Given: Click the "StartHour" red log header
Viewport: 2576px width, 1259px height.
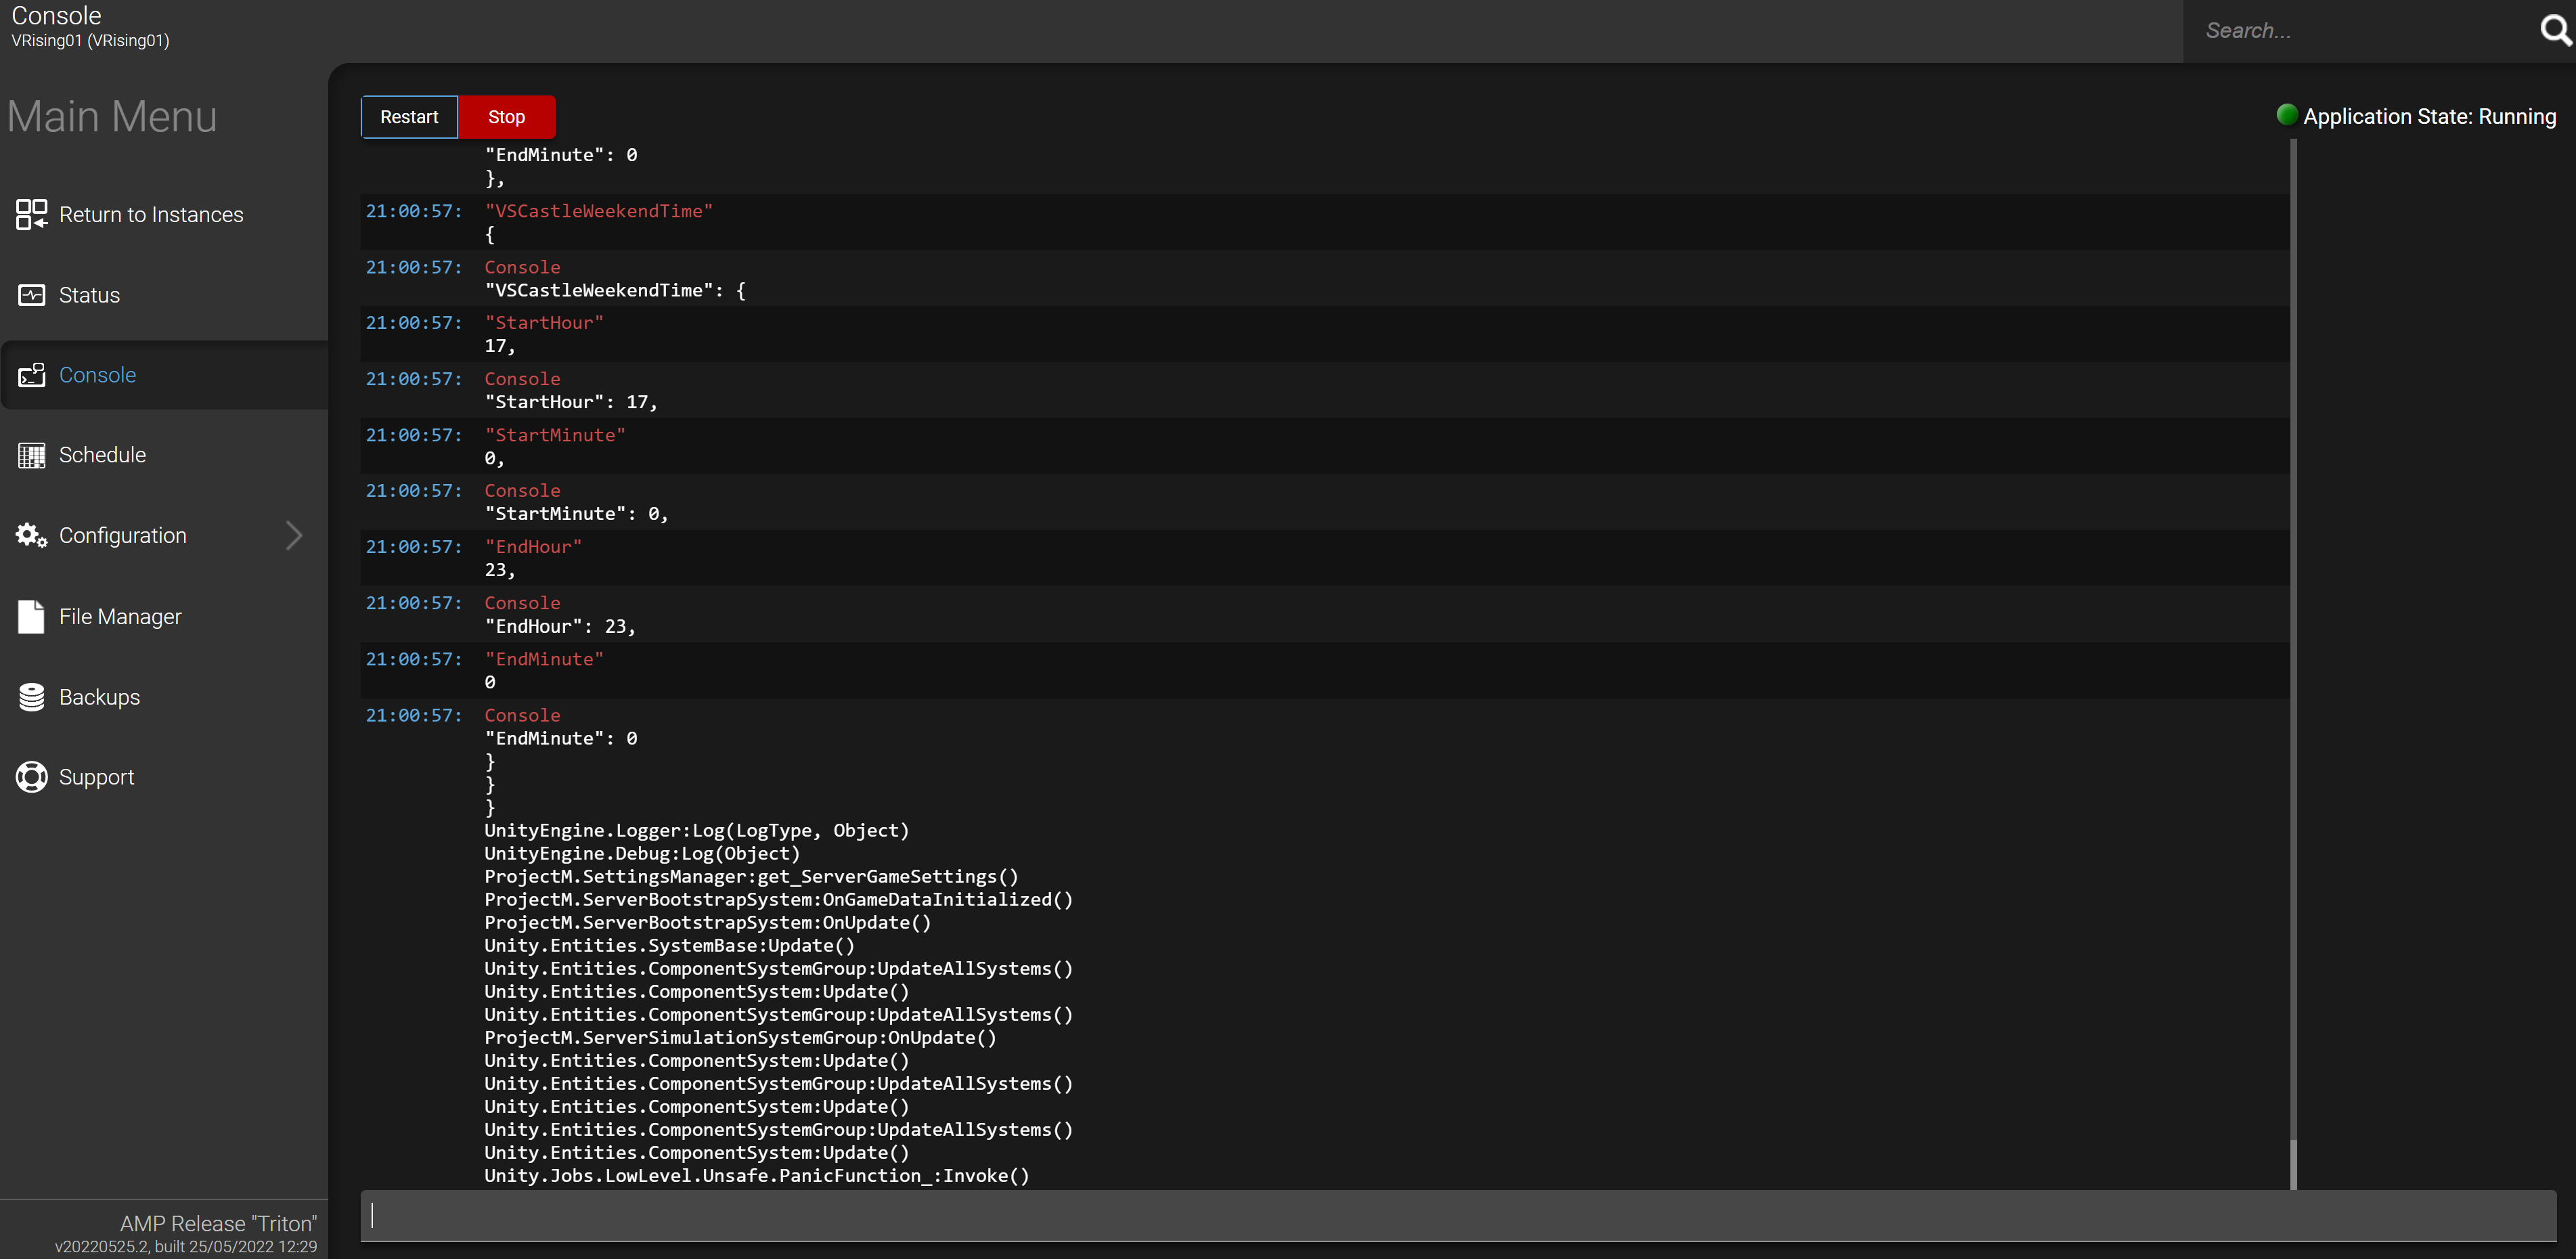Looking at the screenshot, I should click(x=544, y=323).
